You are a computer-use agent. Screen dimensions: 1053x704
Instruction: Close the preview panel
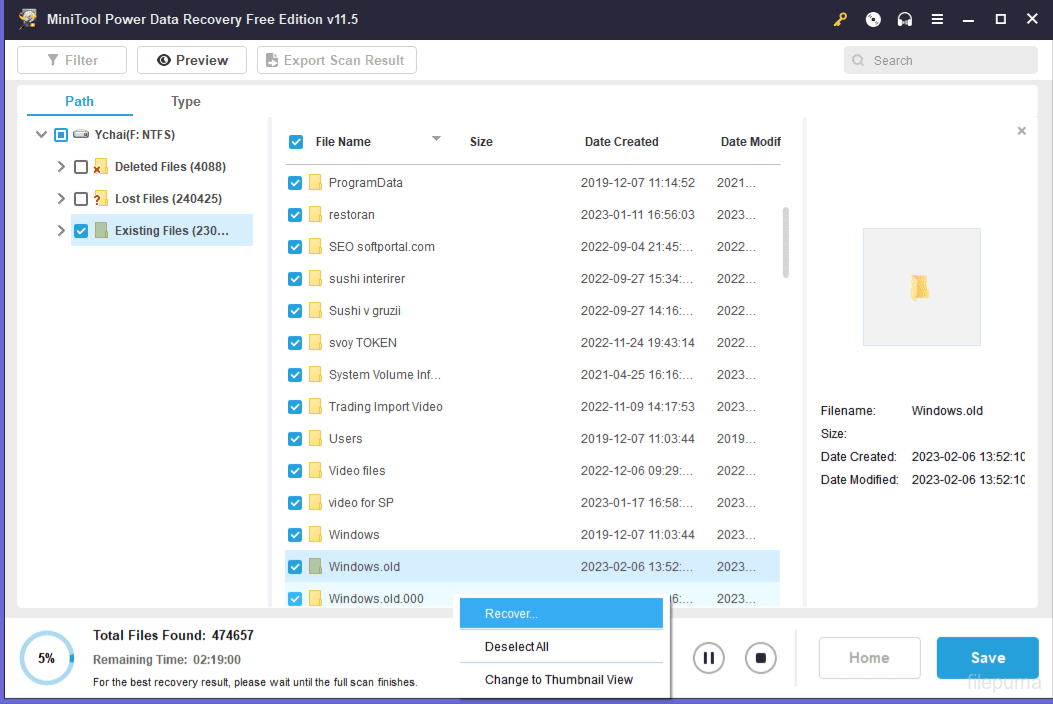pos(1021,131)
